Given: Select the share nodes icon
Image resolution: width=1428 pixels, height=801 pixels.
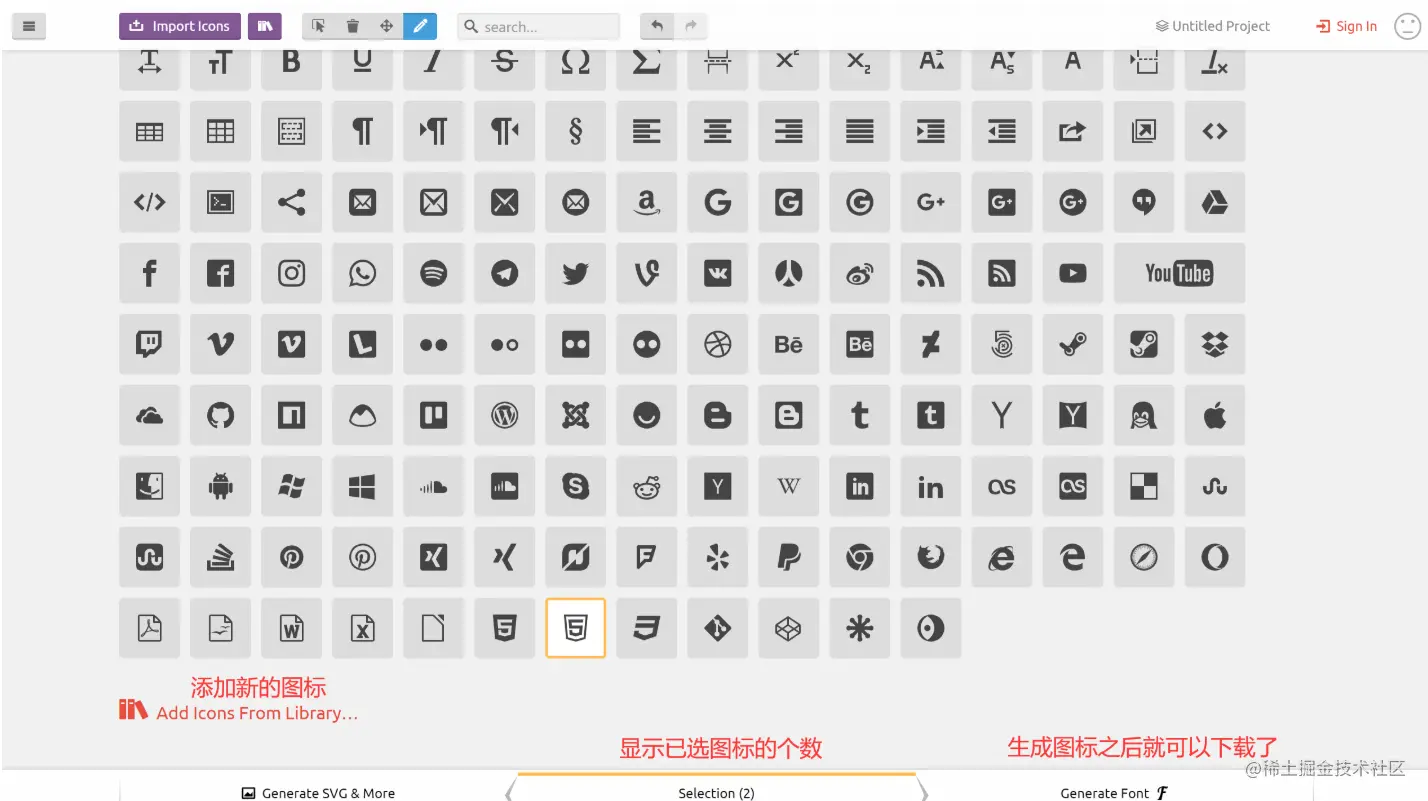Looking at the screenshot, I should coord(292,203).
